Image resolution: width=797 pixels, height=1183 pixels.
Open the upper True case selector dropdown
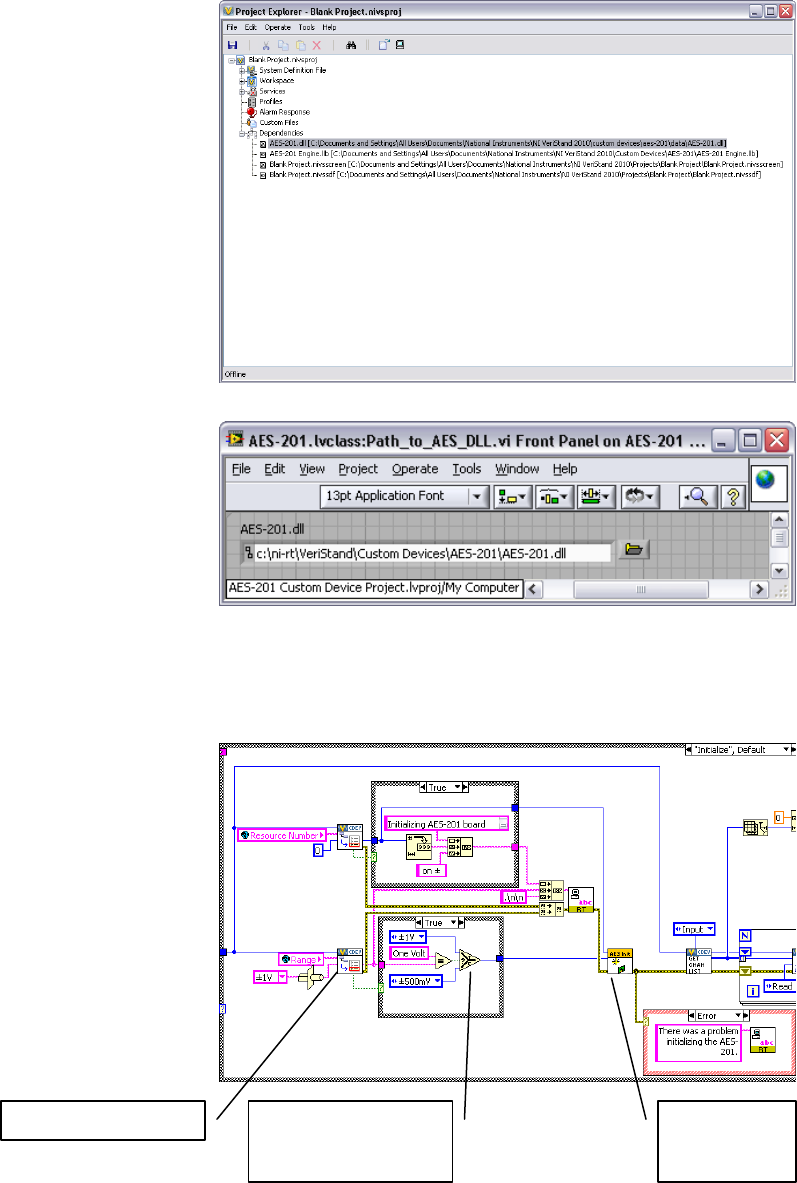pyautogui.click(x=444, y=787)
